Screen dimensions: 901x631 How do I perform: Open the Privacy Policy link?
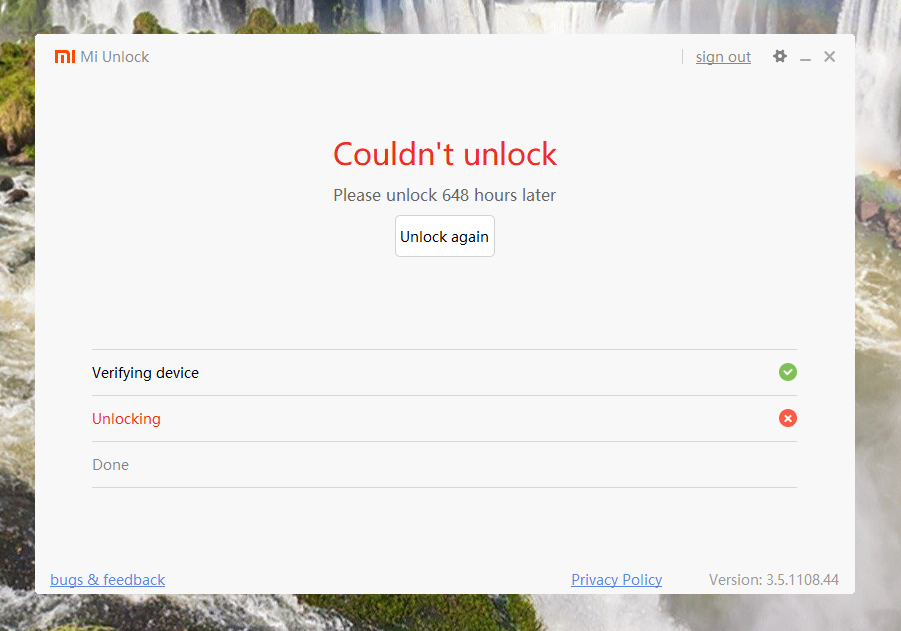(x=617, y=580)
